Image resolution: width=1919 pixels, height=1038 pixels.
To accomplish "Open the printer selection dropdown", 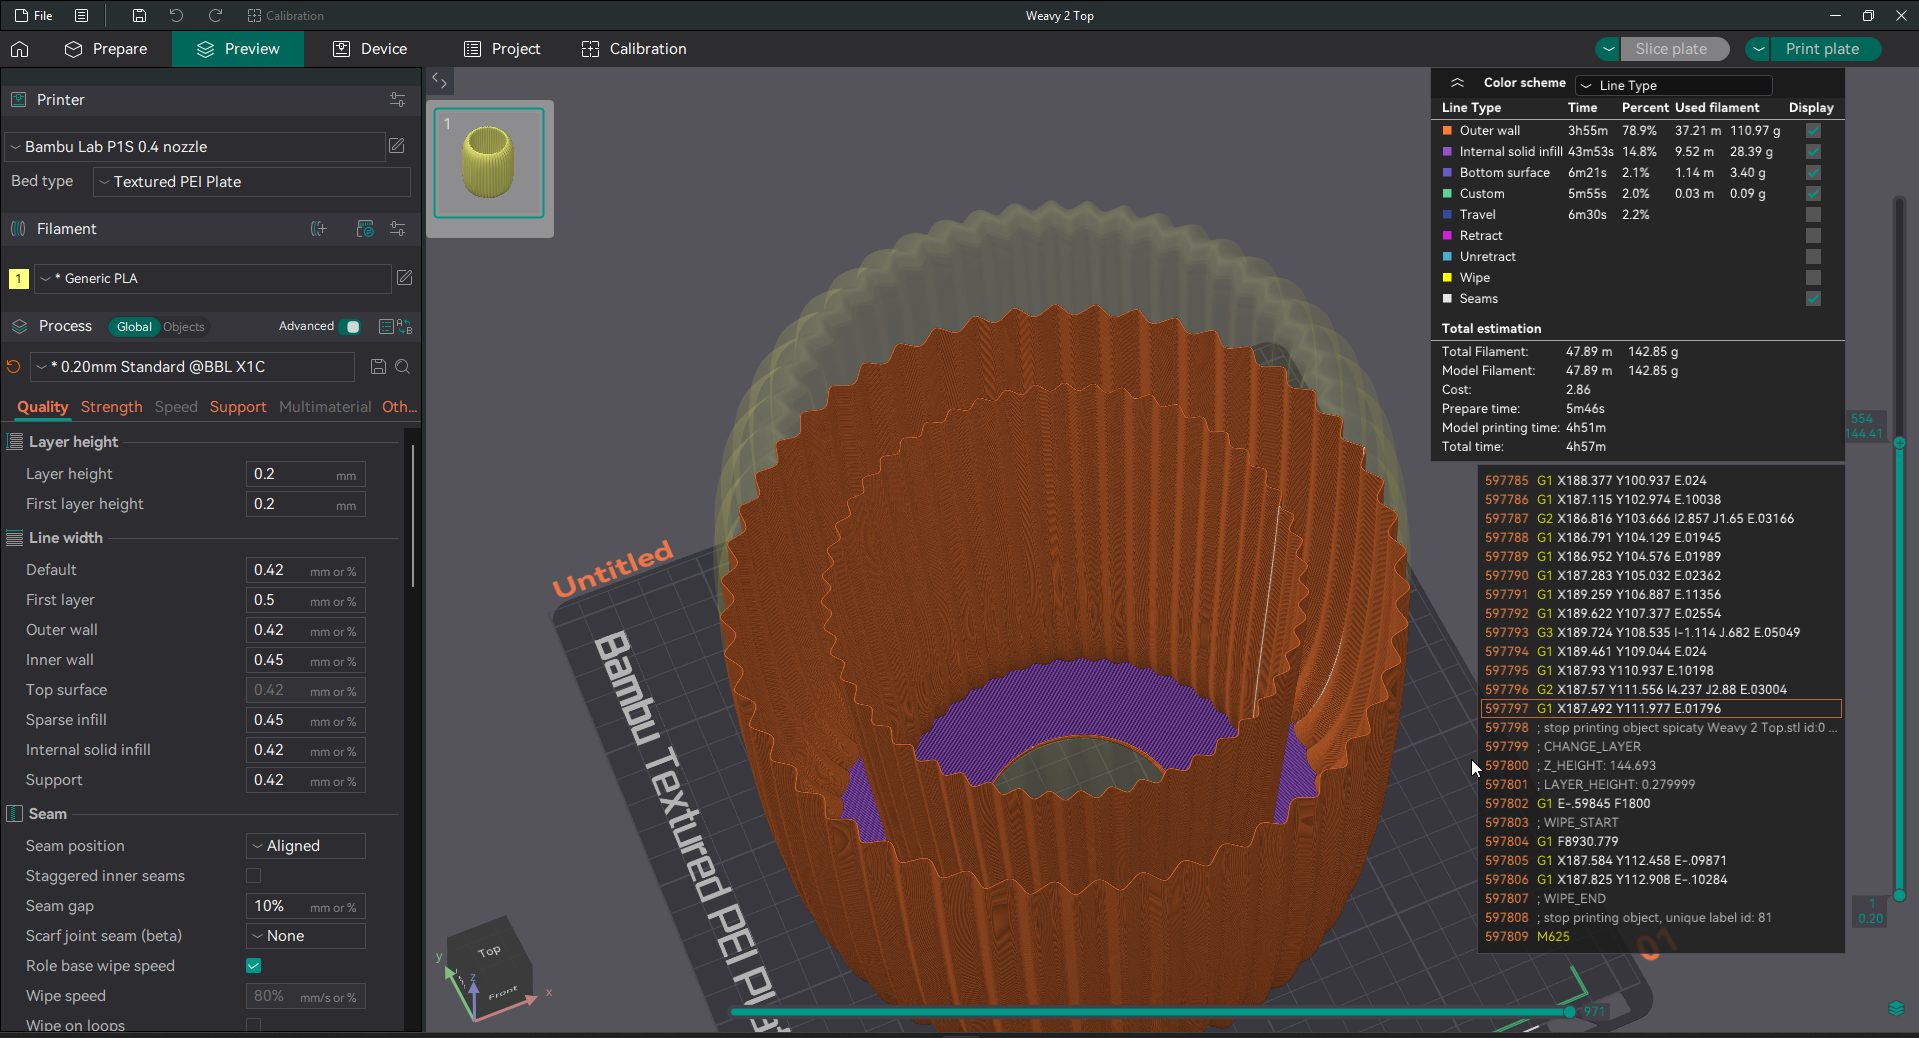I will (x=195, y=147).
